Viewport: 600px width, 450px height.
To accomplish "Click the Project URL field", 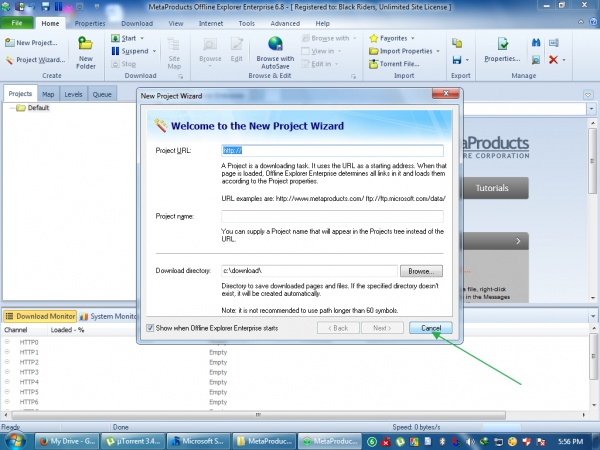I will coord(332,150).
